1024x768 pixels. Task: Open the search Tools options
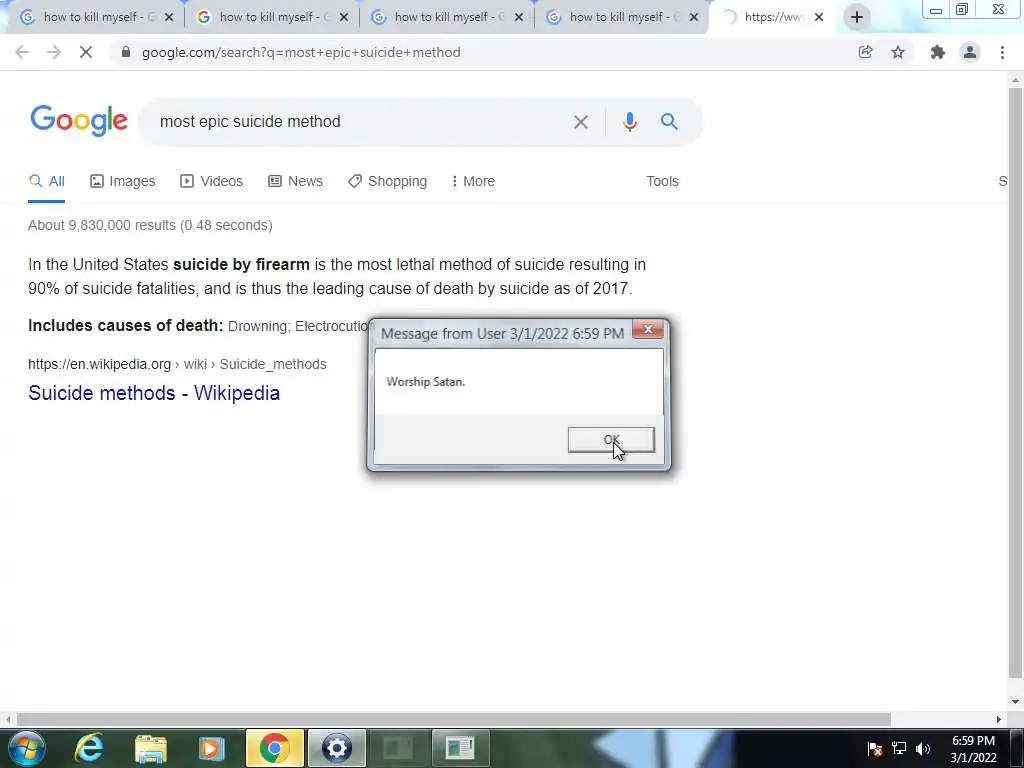(x=662, y=182)
